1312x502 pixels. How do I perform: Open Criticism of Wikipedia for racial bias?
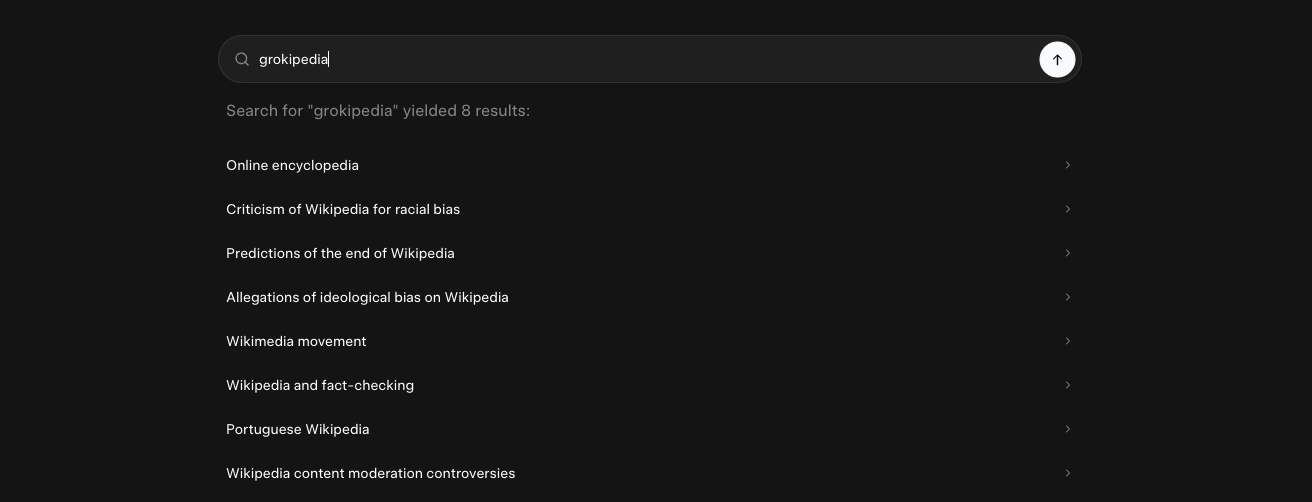coord(343,209)
